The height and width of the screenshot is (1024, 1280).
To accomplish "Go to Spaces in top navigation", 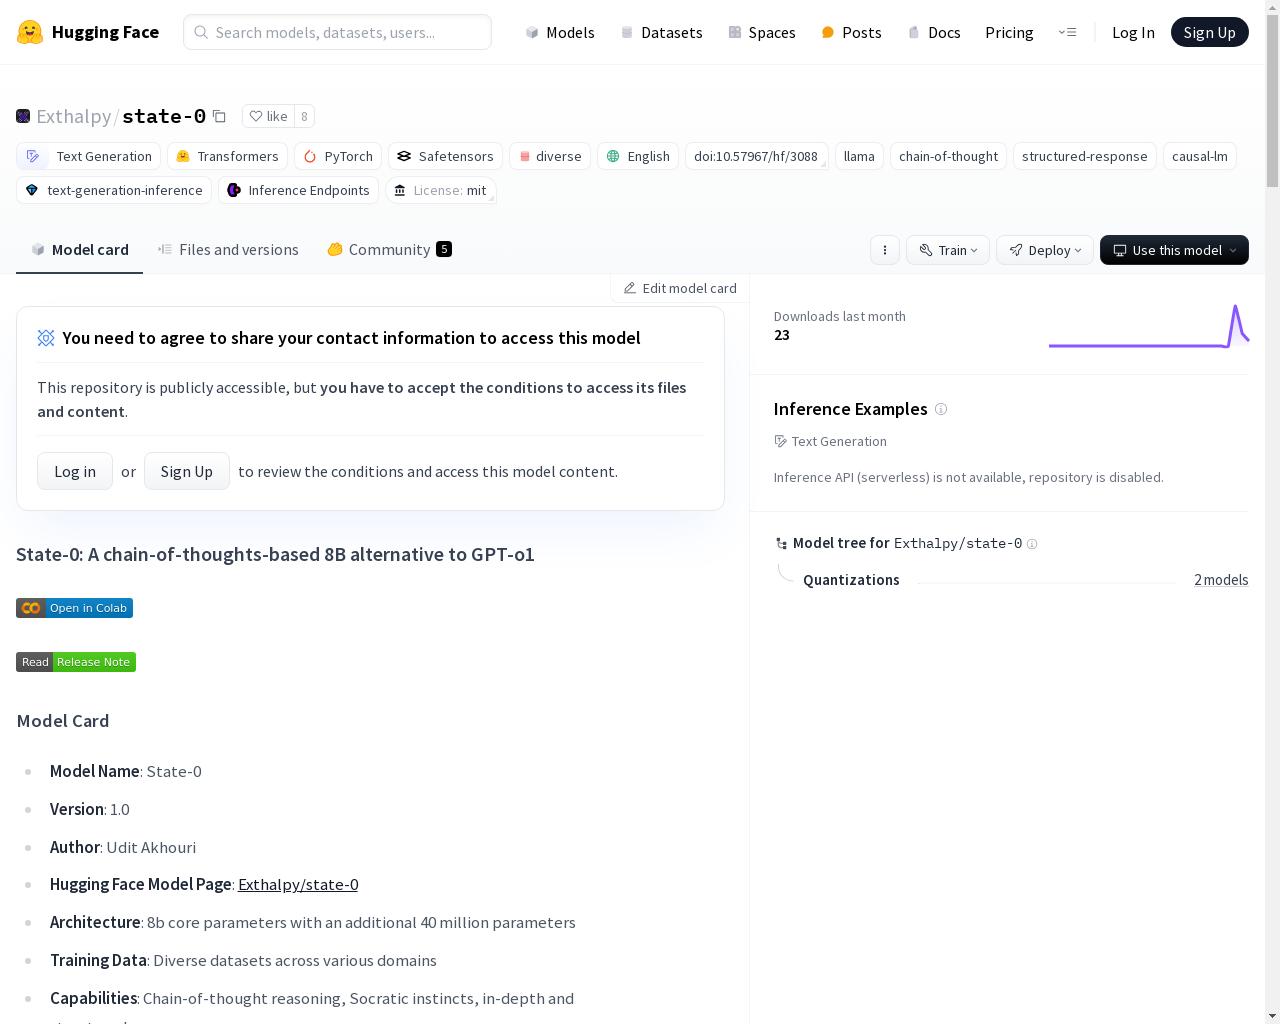I will tap(762, 32).
